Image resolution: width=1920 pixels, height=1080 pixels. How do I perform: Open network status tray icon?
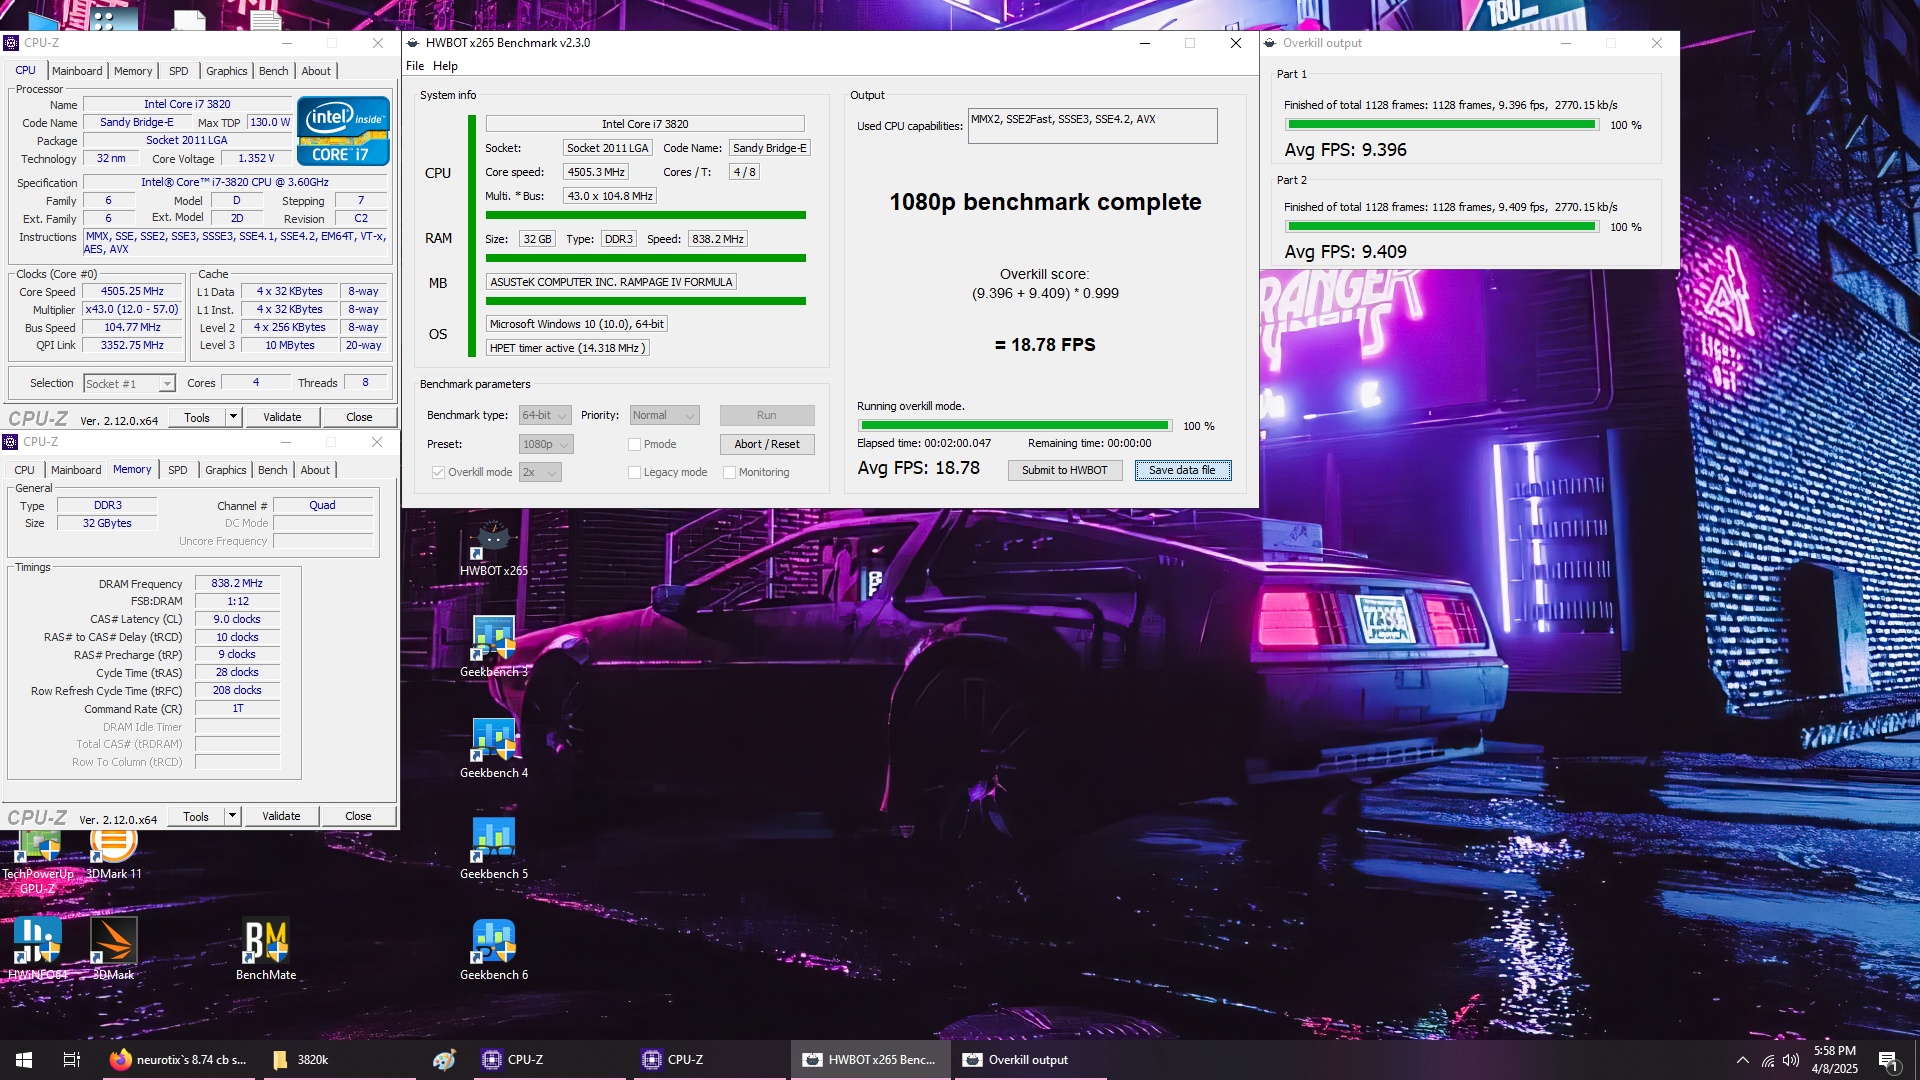point(1768,1060)
